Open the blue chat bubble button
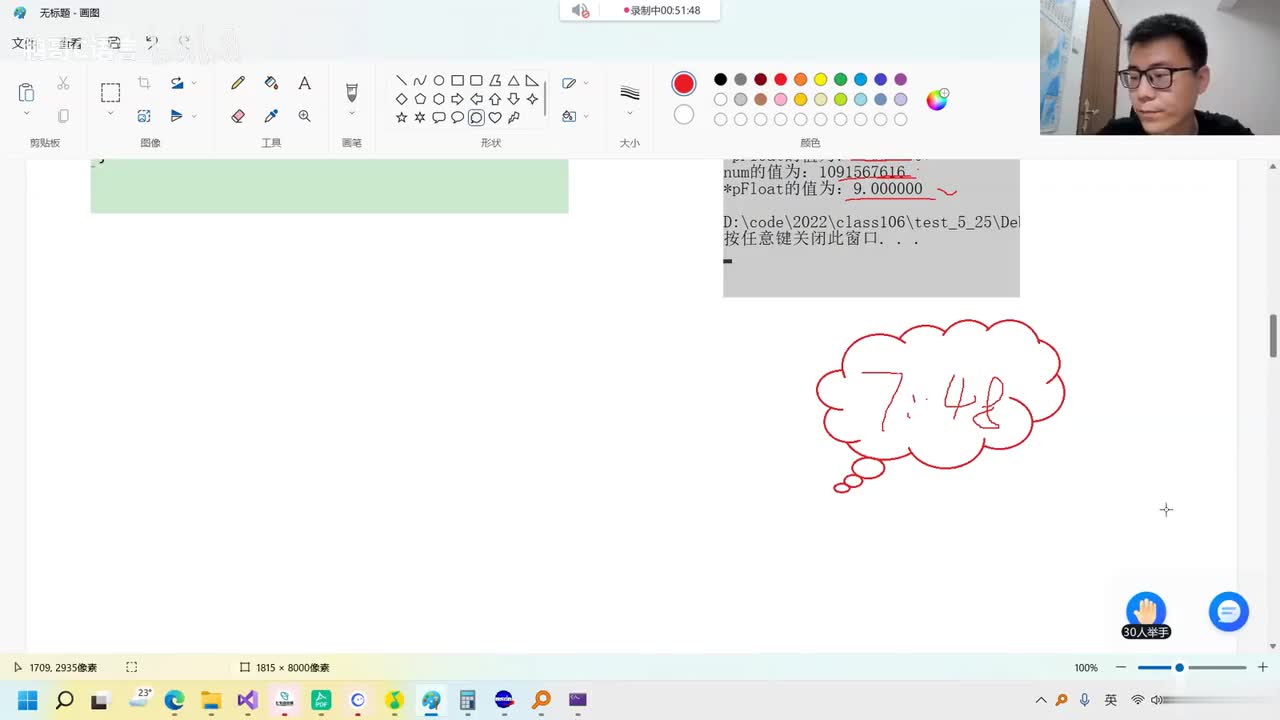Viewport: 1280px width, 720px height. pos(1228,611)
